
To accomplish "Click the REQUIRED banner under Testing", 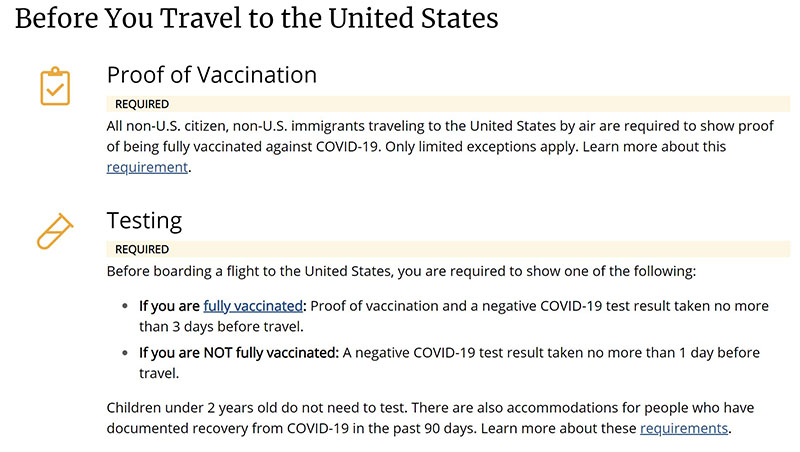I will [x=448, y=249].
